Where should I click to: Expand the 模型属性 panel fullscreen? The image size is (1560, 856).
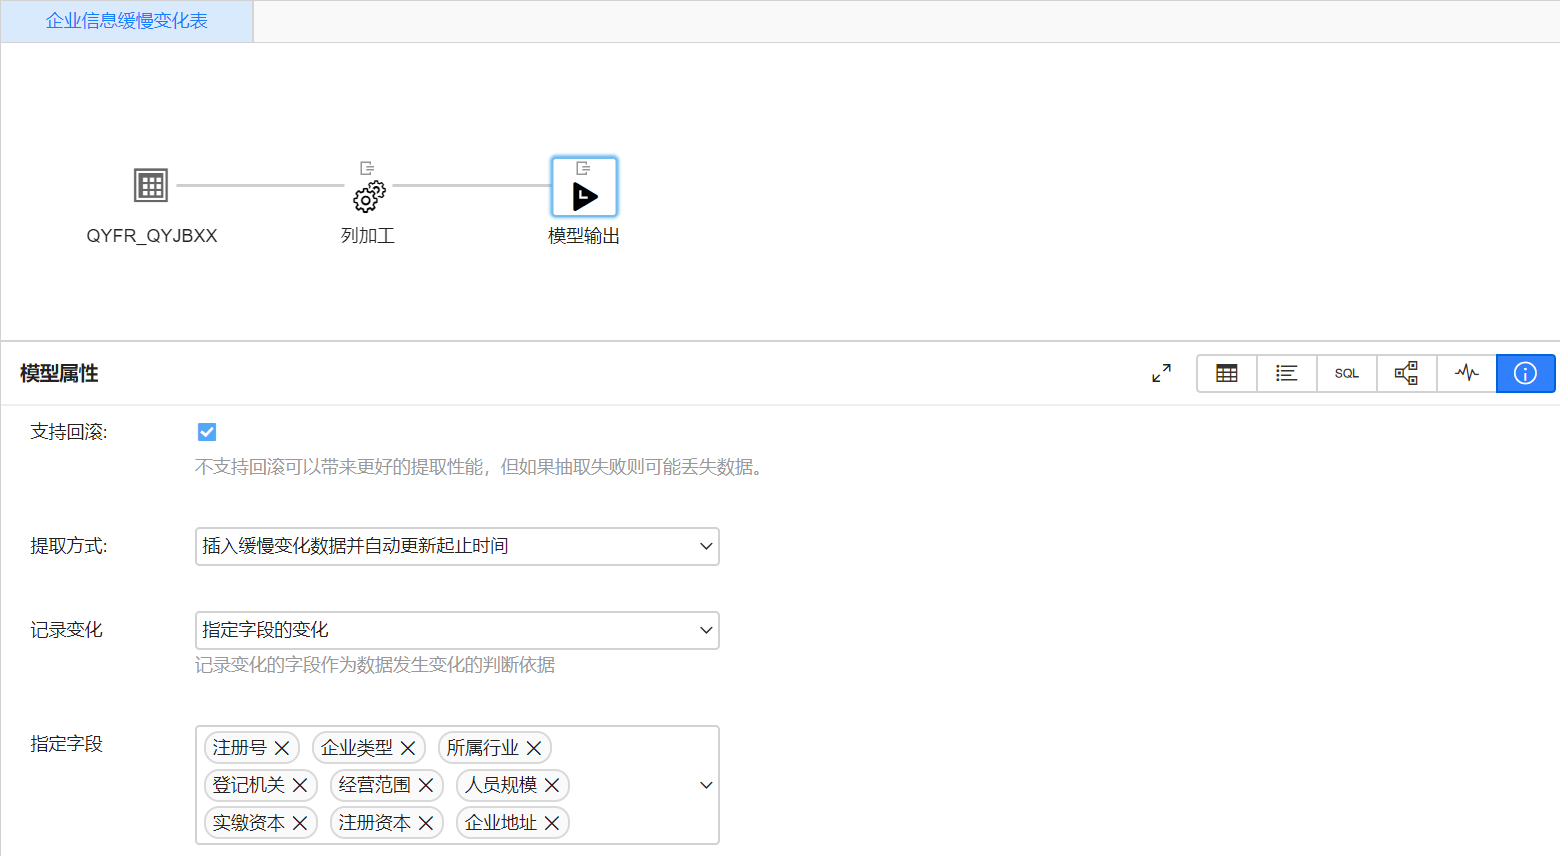1161,373
